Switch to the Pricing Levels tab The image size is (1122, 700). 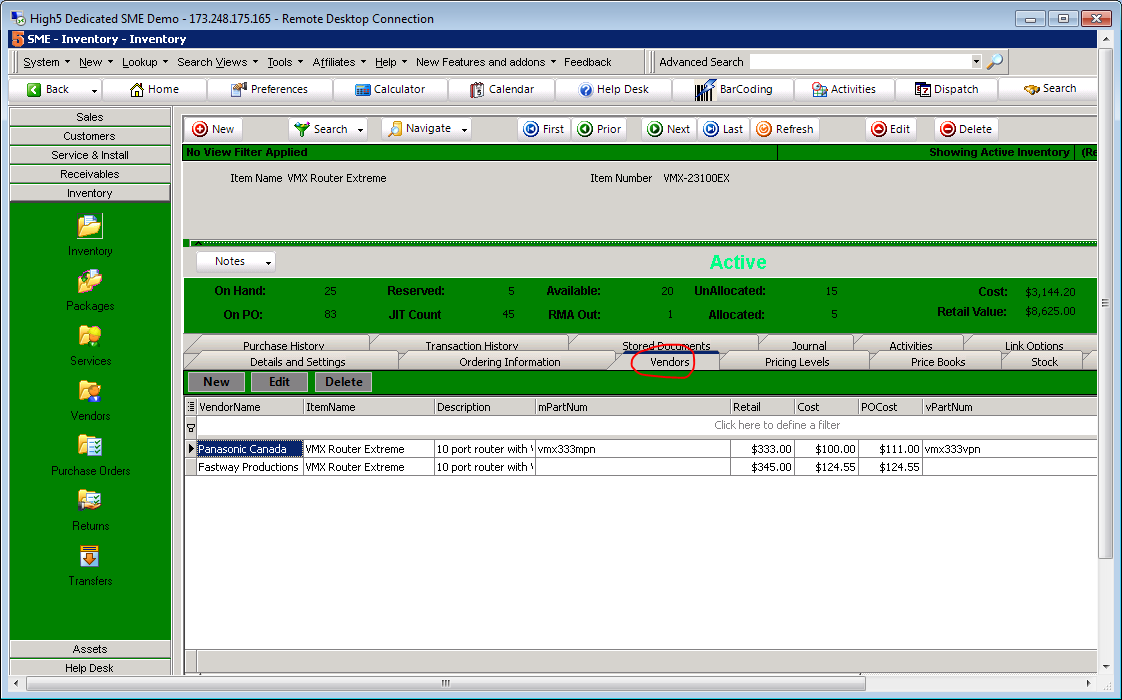point(796,362)
